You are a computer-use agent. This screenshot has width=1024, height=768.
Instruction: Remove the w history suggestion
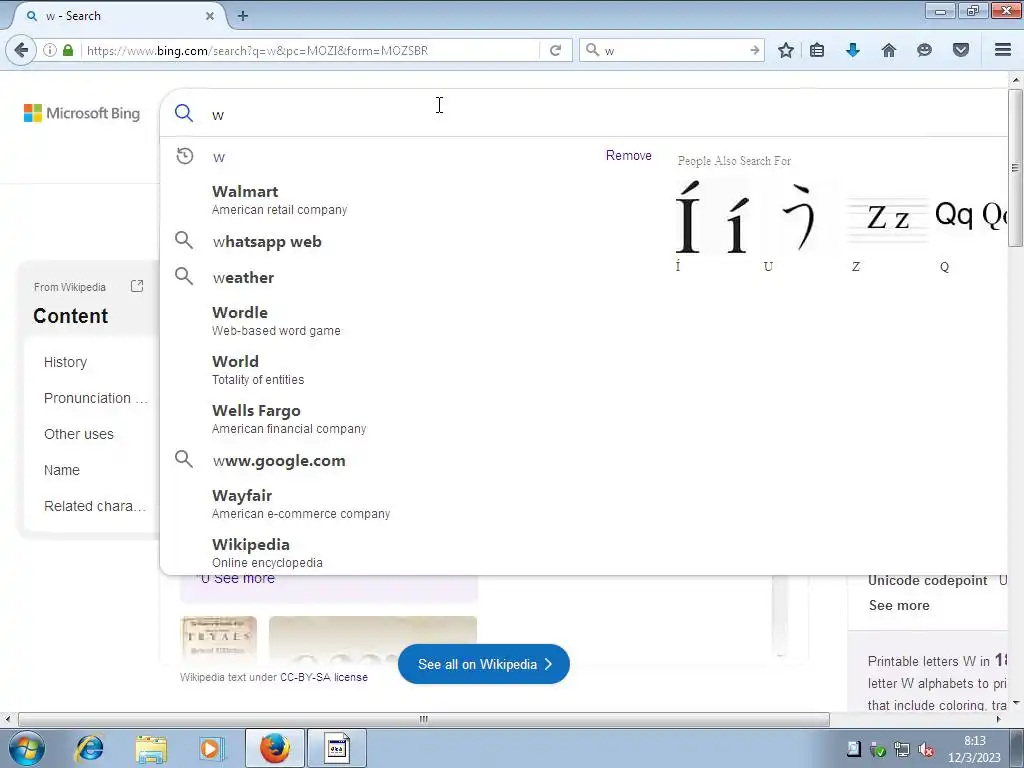(628, 155)
